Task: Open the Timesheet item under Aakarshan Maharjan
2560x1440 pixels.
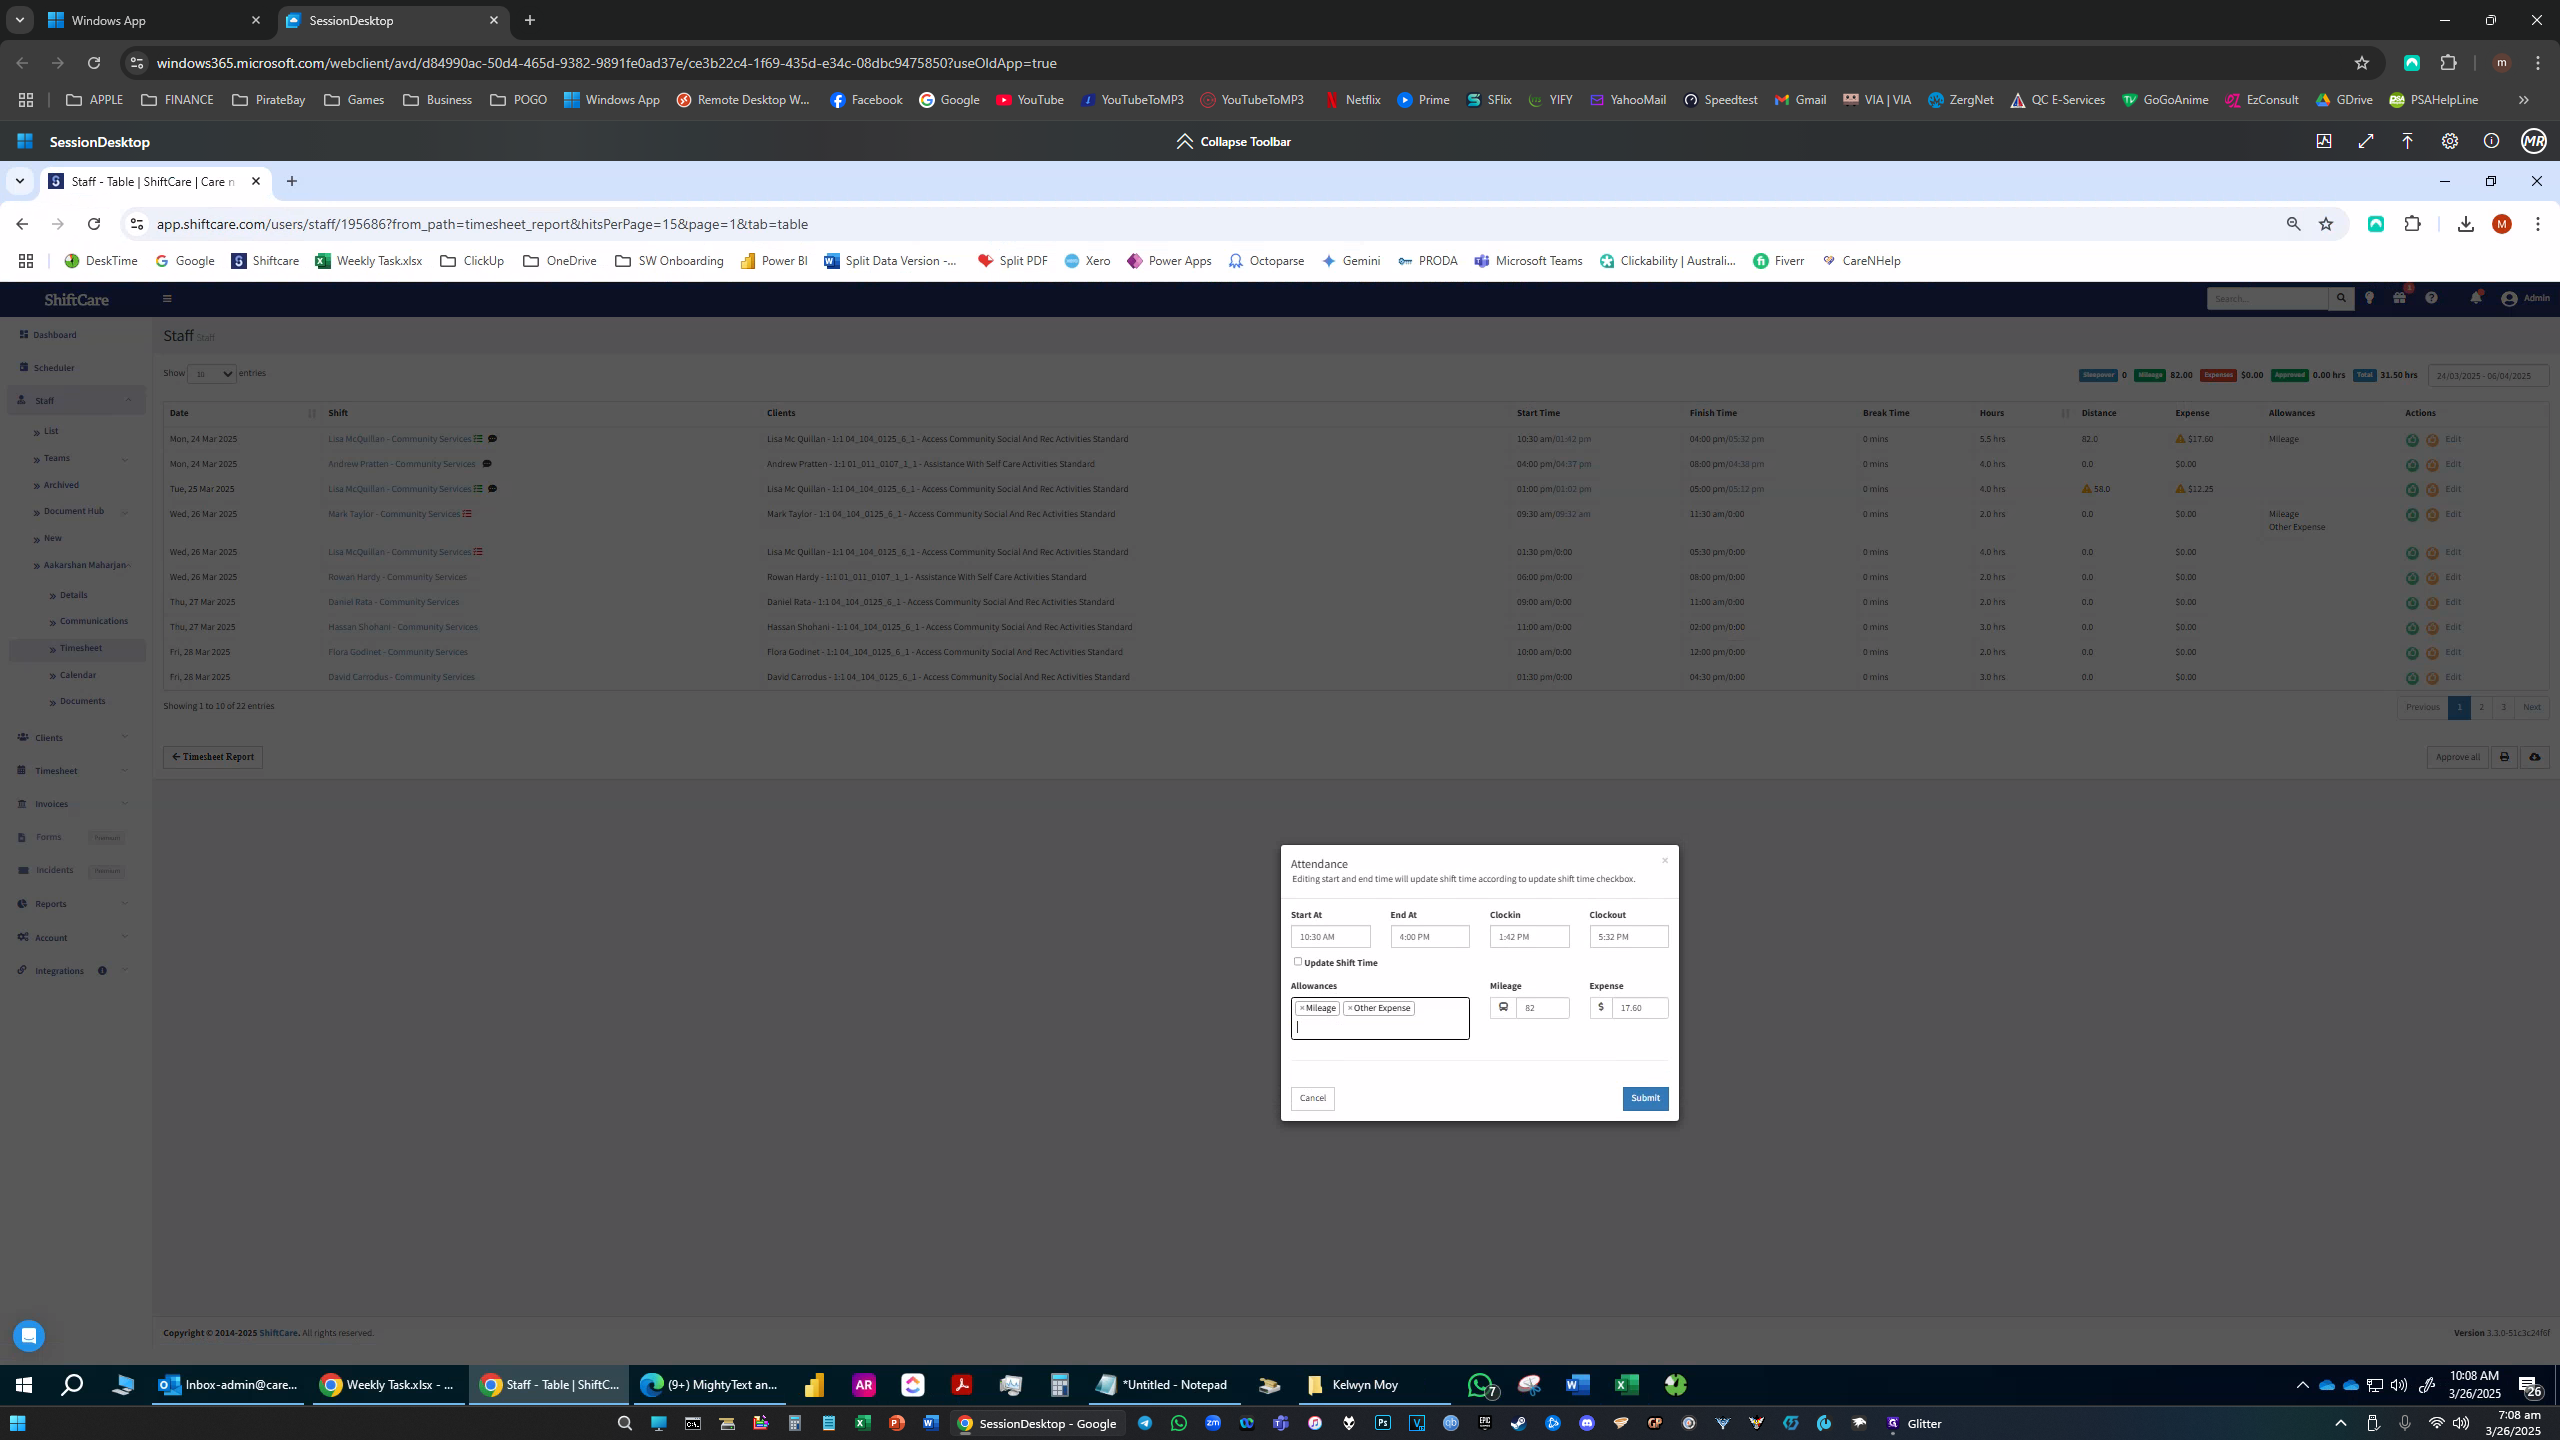Action: click(x=80, y=648)
